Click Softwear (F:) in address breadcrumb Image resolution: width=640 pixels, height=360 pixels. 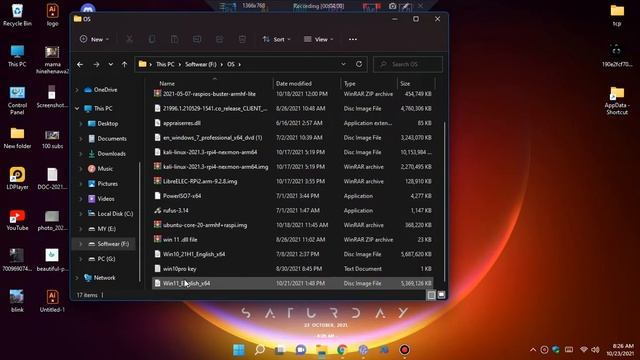click(200, 64)
